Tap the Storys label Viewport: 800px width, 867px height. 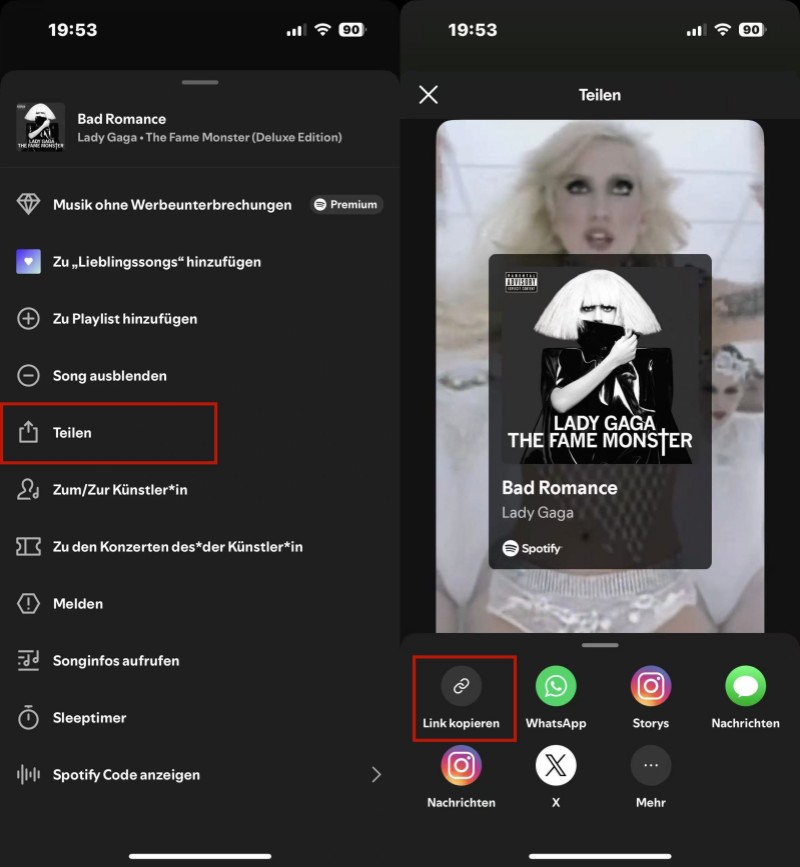click(x=651, y=723)
